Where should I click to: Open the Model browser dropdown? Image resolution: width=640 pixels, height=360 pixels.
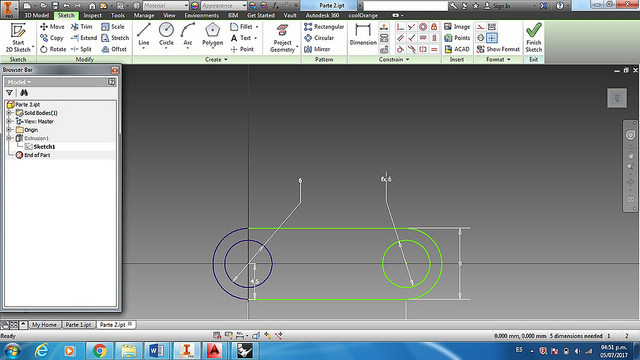19,82
